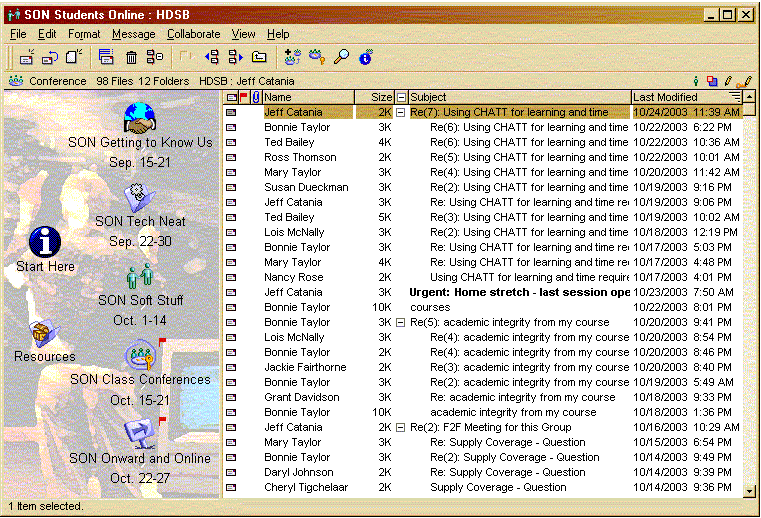
Task: Click the message list scroll down arrow
Action: tap(750, 491)
